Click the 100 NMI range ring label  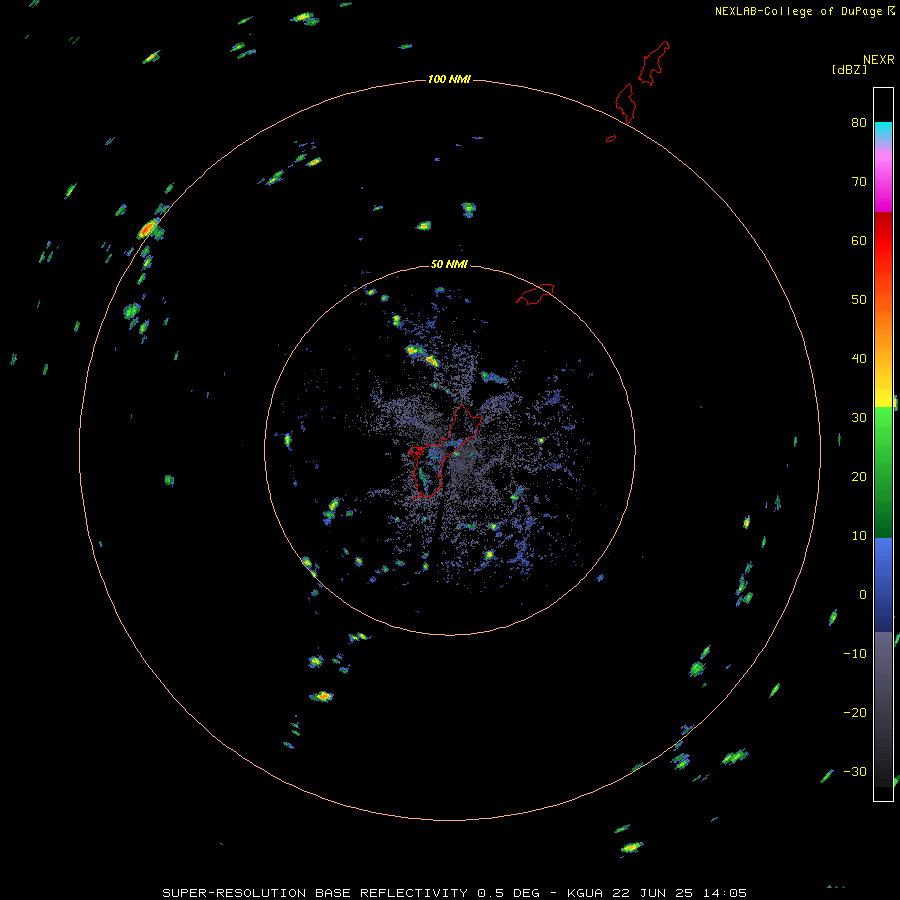click(x=449, y=79)
